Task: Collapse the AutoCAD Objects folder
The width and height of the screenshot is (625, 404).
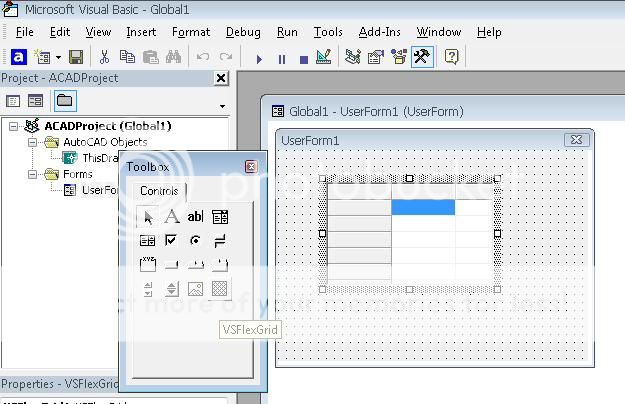Action: (x=32, y=142)
